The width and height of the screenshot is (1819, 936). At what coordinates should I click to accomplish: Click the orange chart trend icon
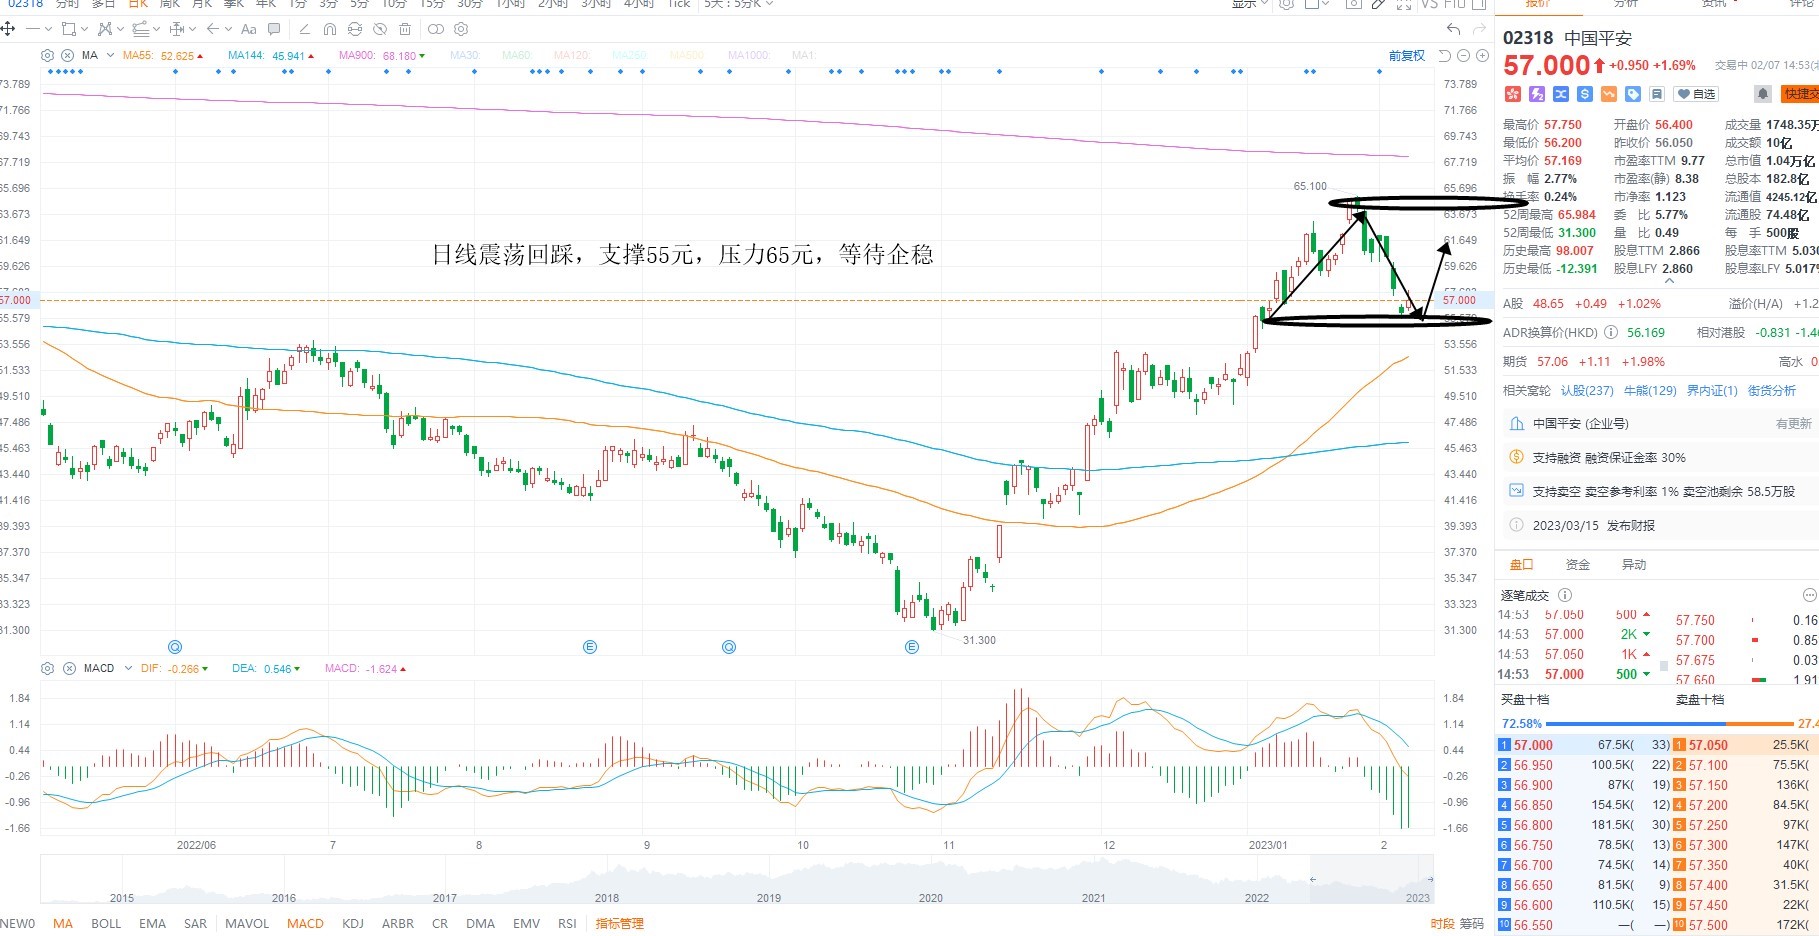[x=1609, y=94]
